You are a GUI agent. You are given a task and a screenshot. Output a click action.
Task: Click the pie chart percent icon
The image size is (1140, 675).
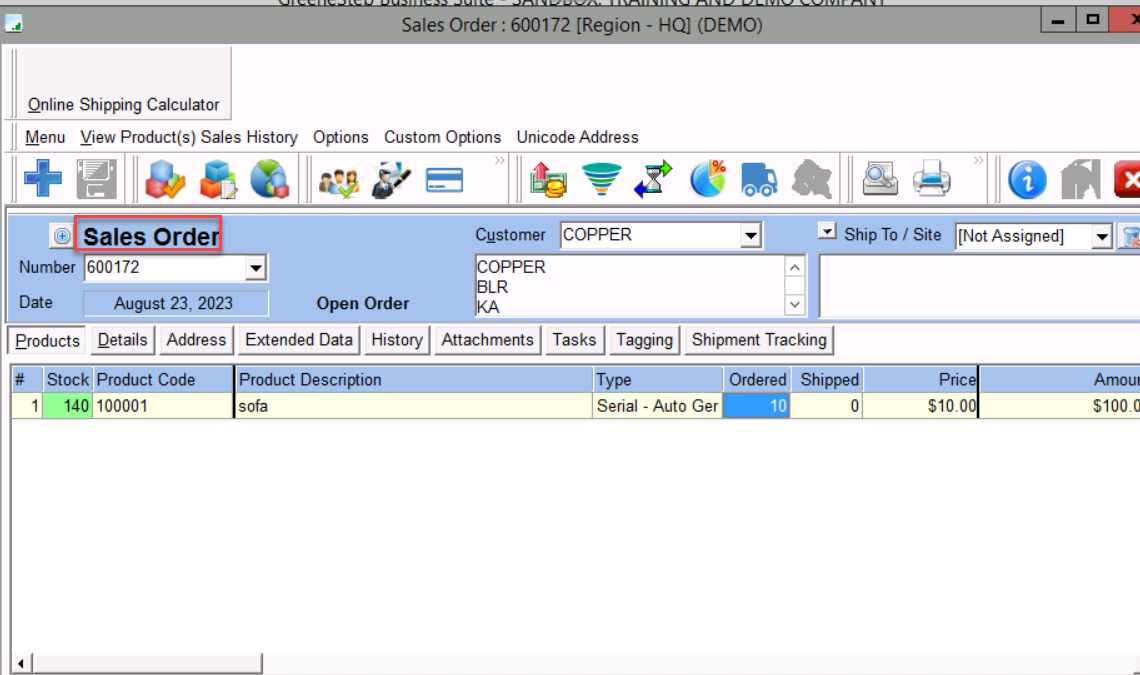click(x=708, y=180)
